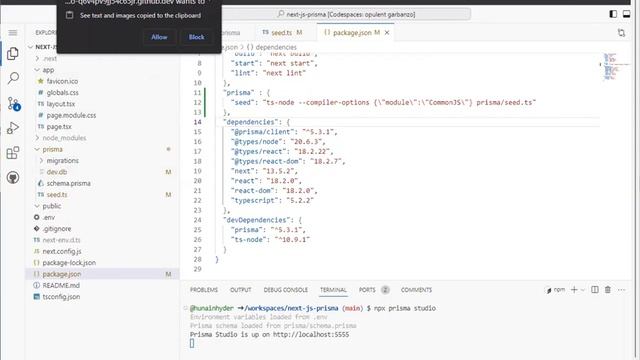The width and height of the screenshot is (640, 360).
Task: Open Source Control view with badge
Action: (13, 103)
